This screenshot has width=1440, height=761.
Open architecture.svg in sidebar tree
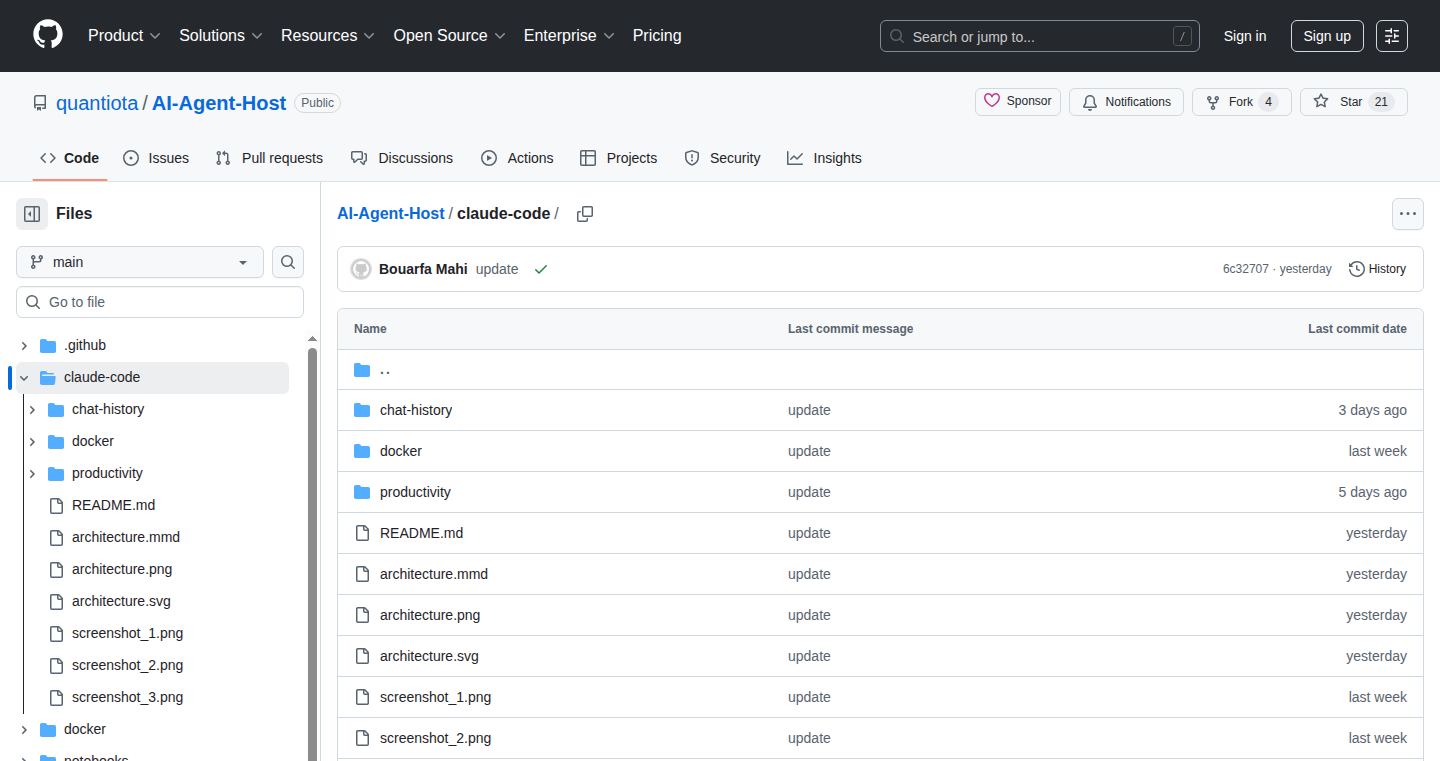[121, 601]
